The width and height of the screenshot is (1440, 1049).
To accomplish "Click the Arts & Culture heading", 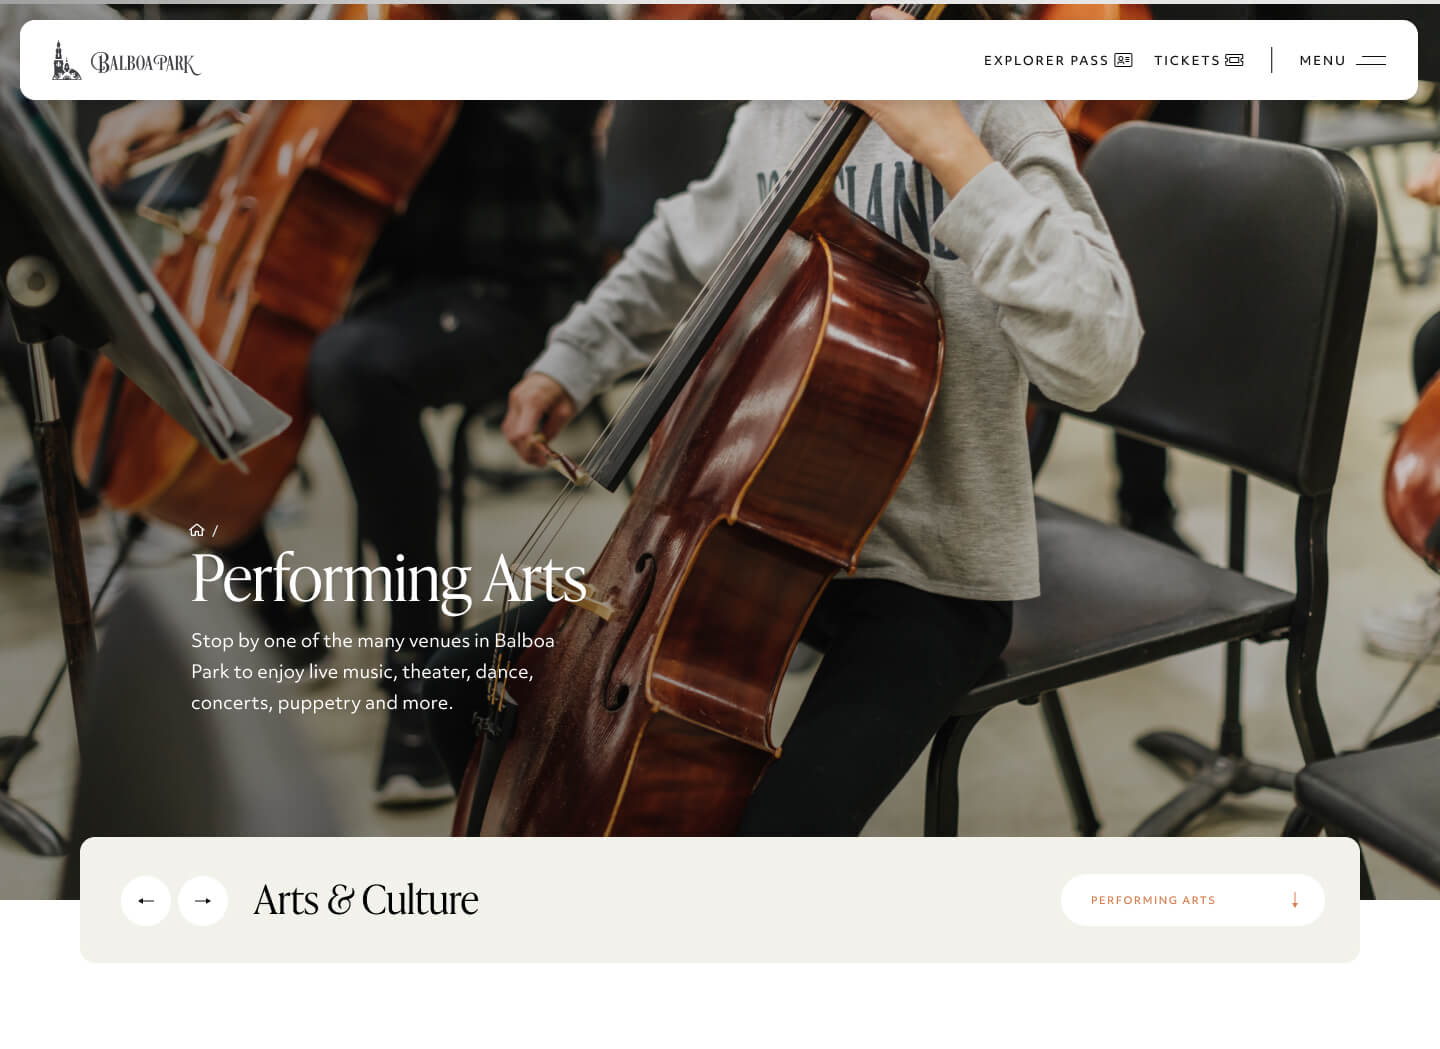I will (x=366, y=900).
